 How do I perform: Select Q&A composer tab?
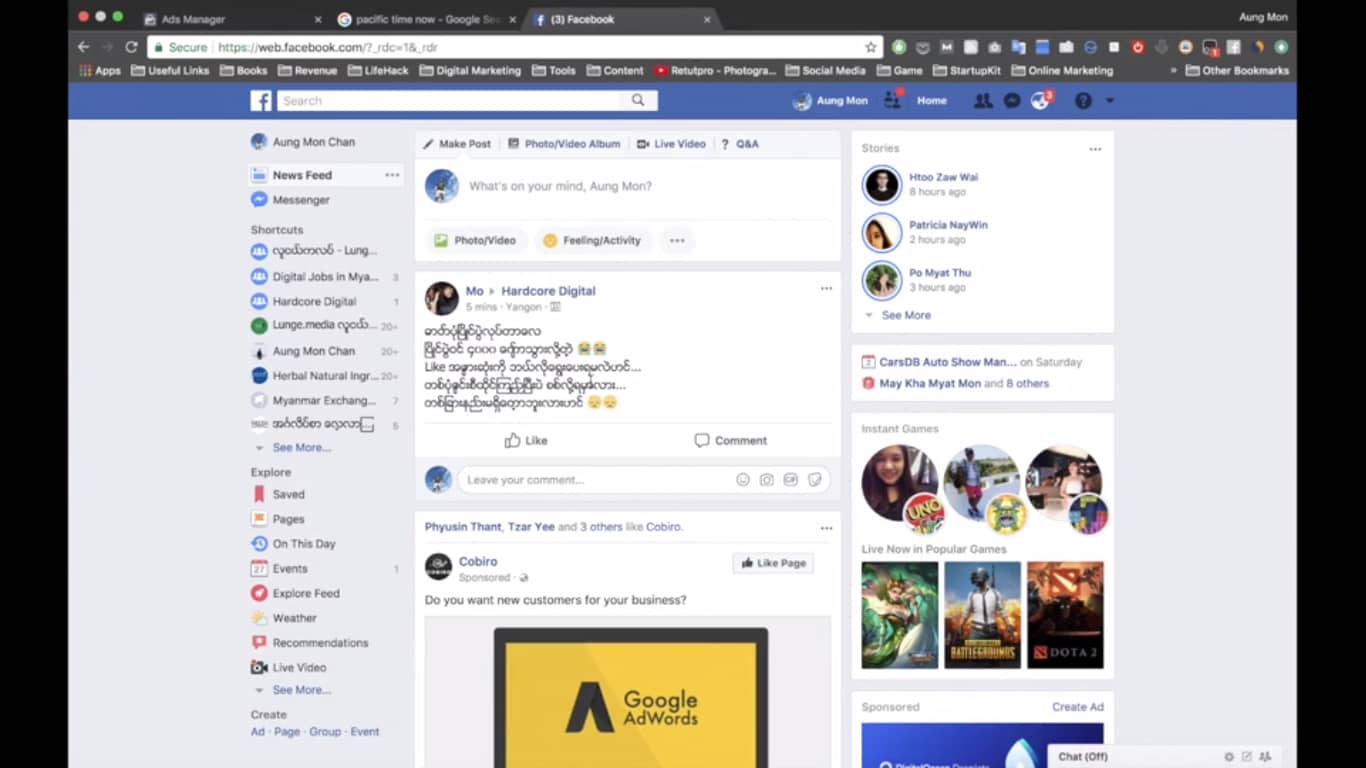740,144
